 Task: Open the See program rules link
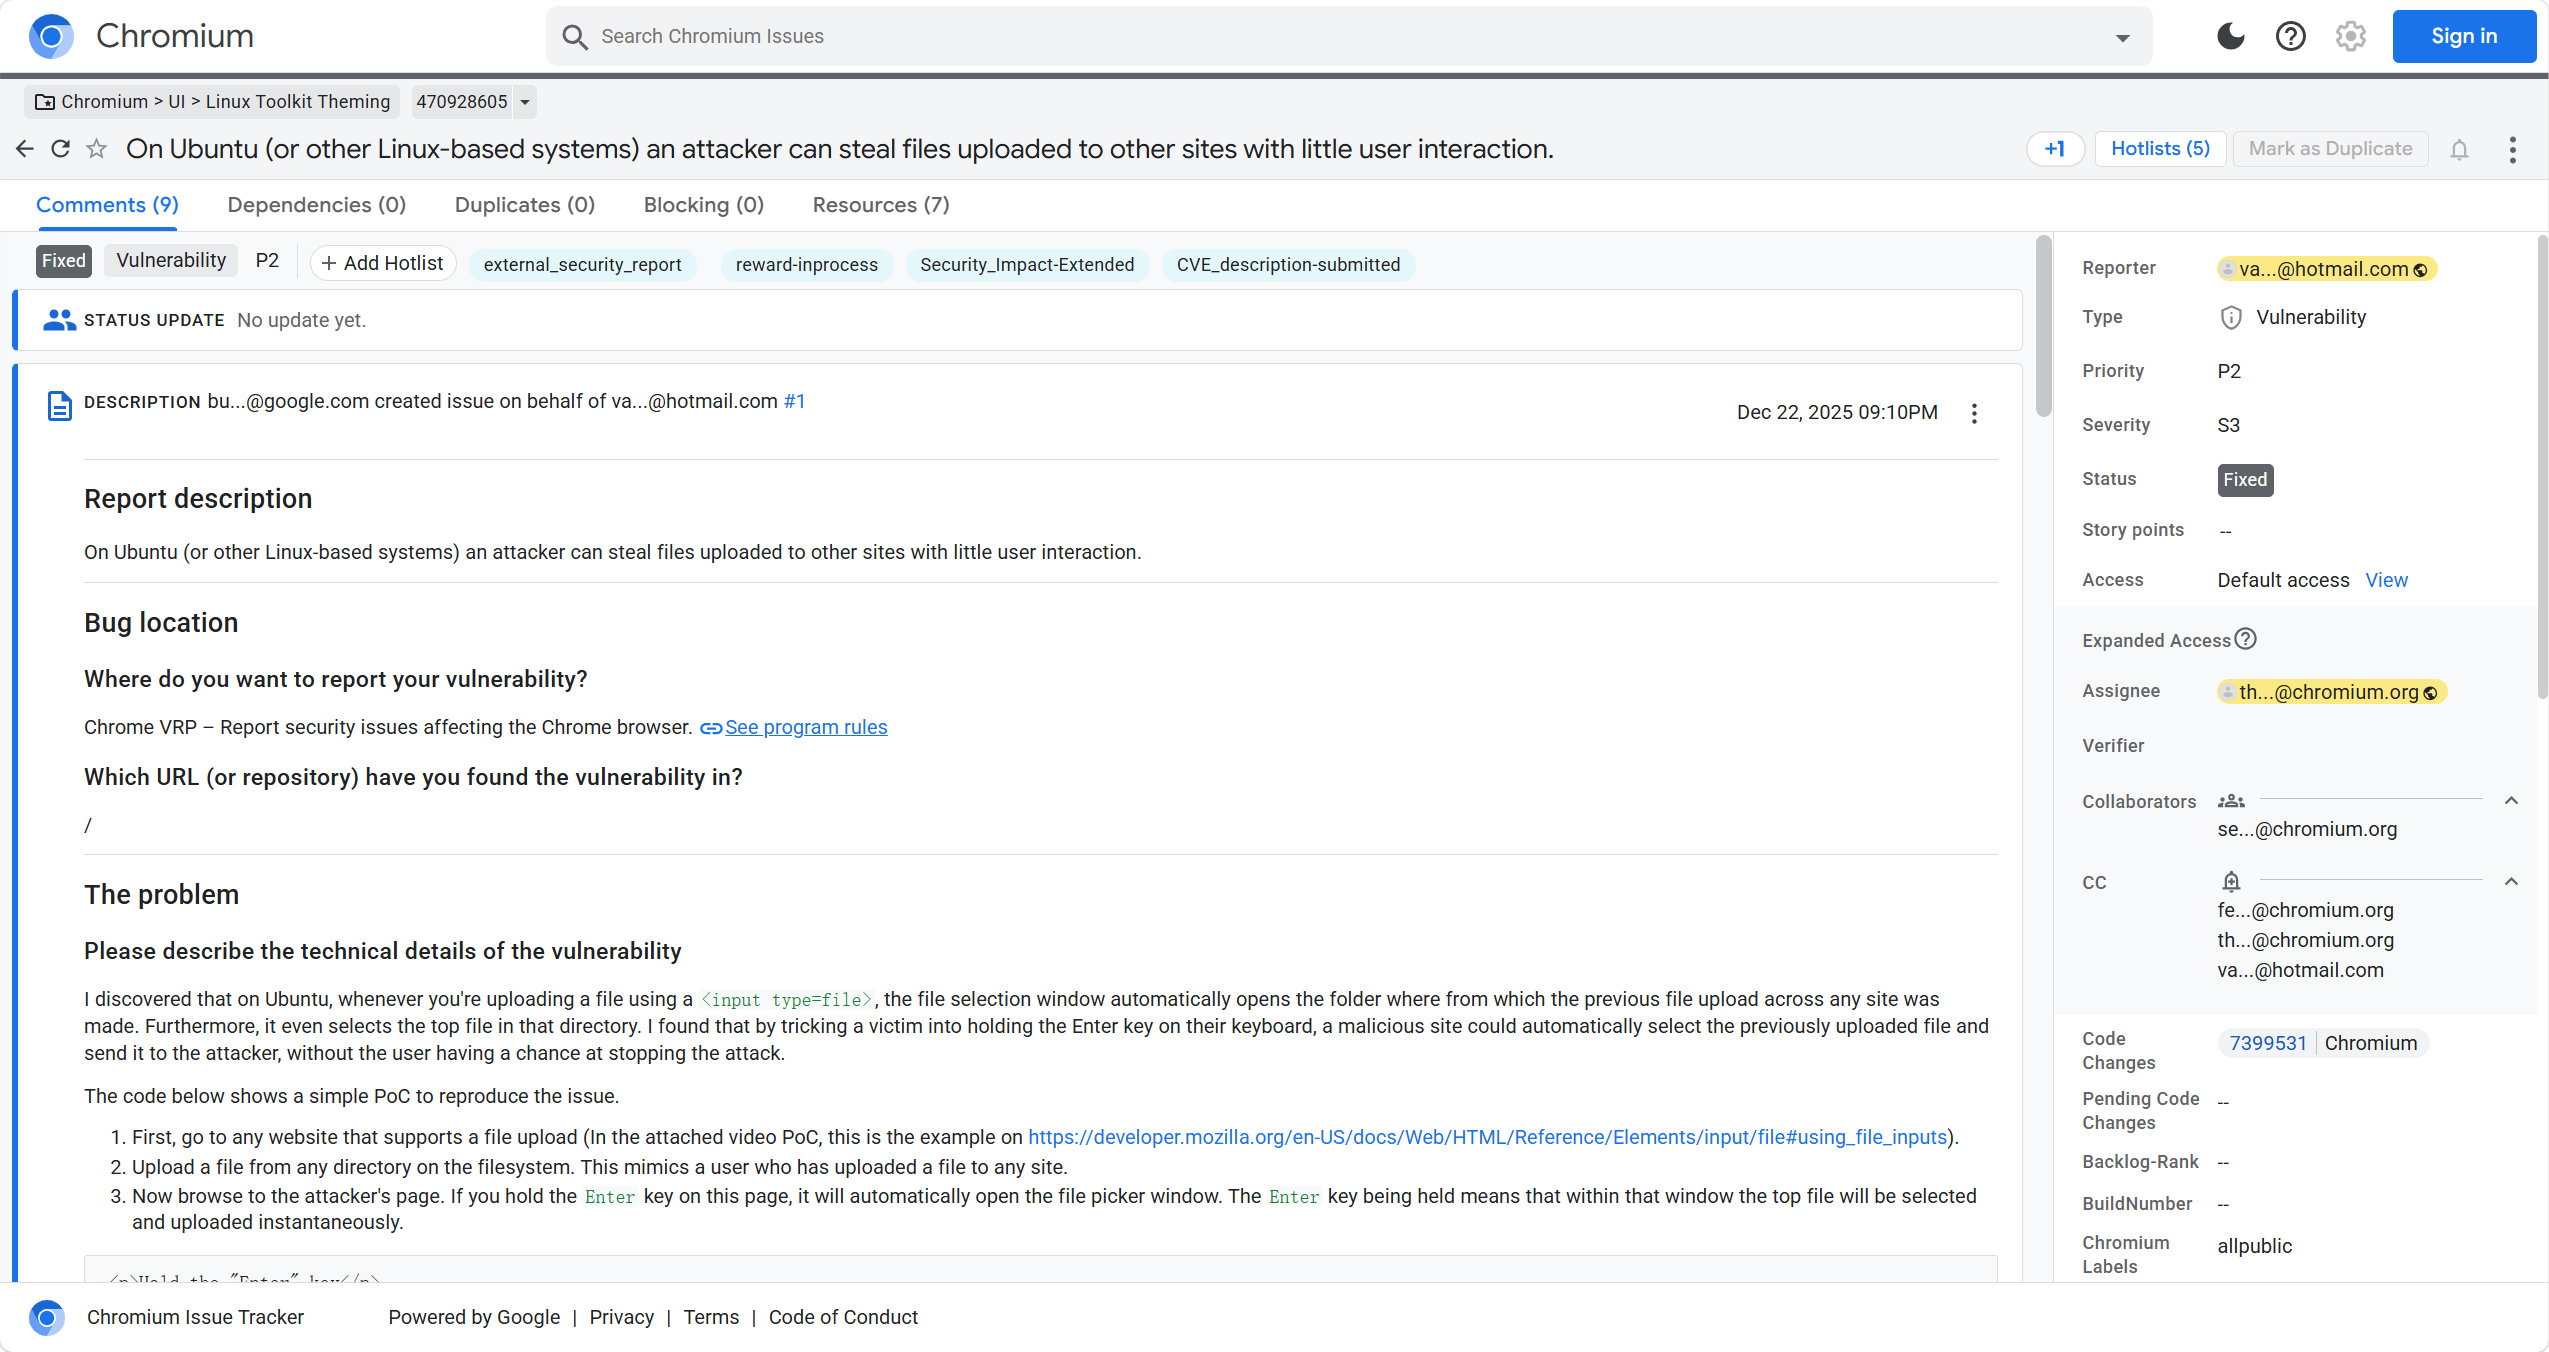pos(805,727)
